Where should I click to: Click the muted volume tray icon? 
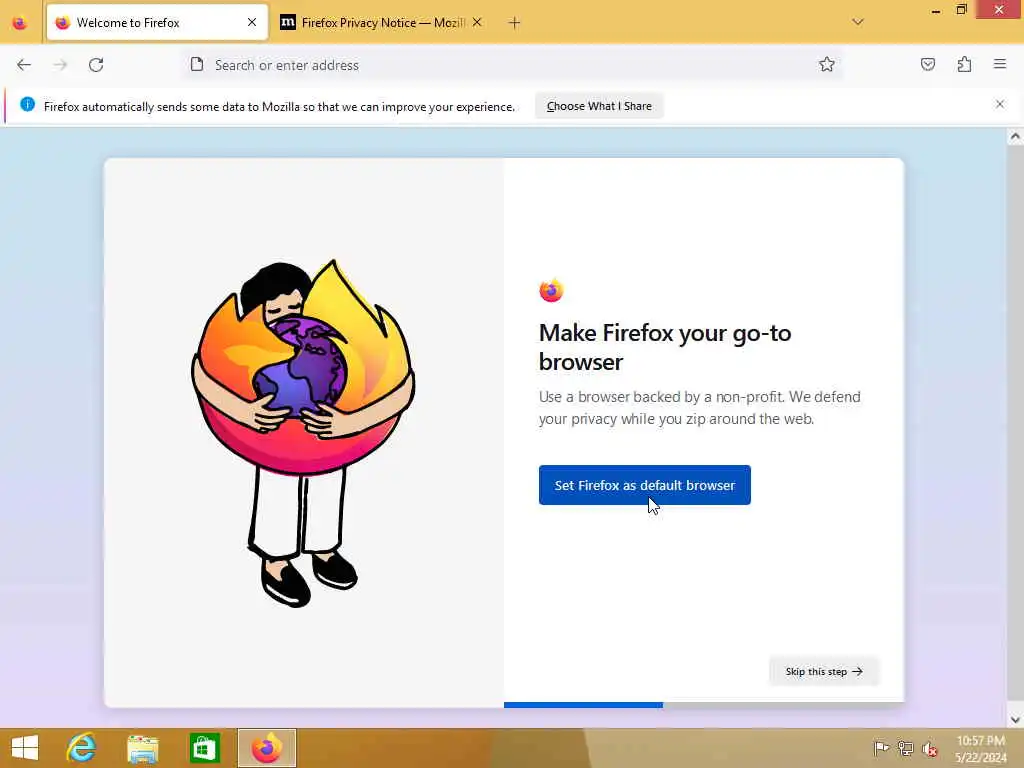click(x=930, y=749)
